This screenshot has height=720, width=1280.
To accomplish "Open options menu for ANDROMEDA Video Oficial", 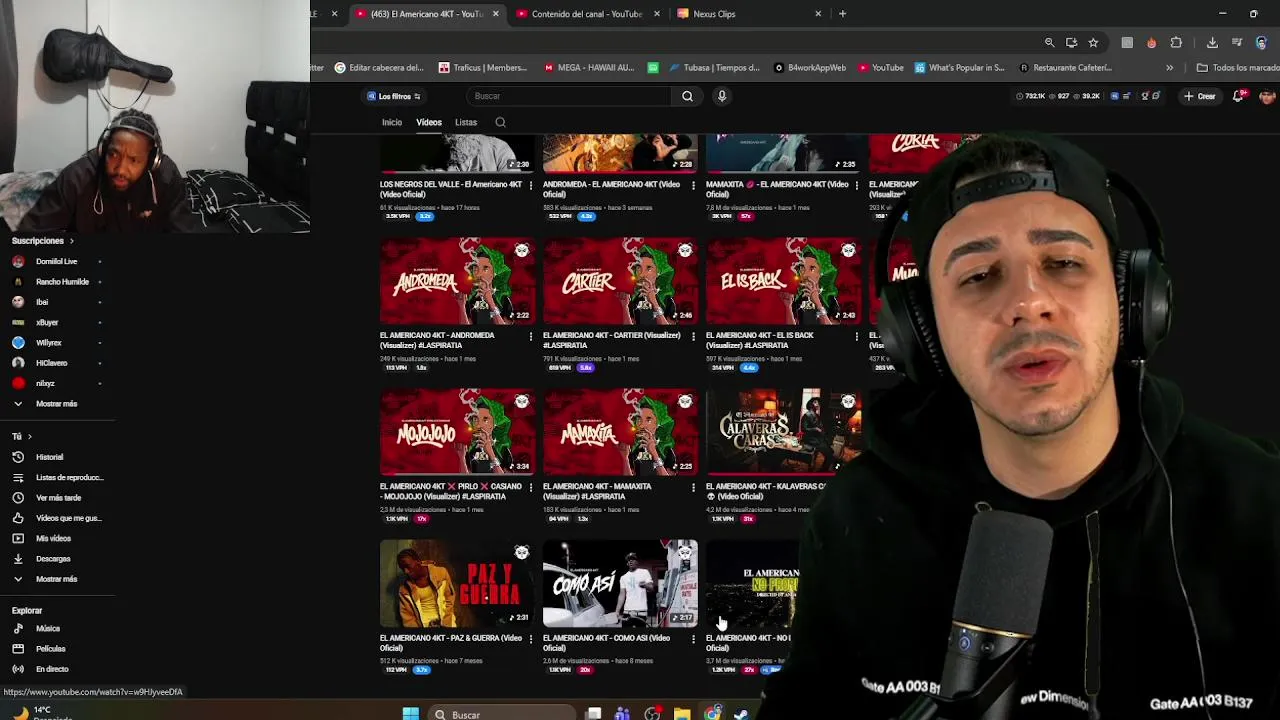I will click(x=693, y=185).
